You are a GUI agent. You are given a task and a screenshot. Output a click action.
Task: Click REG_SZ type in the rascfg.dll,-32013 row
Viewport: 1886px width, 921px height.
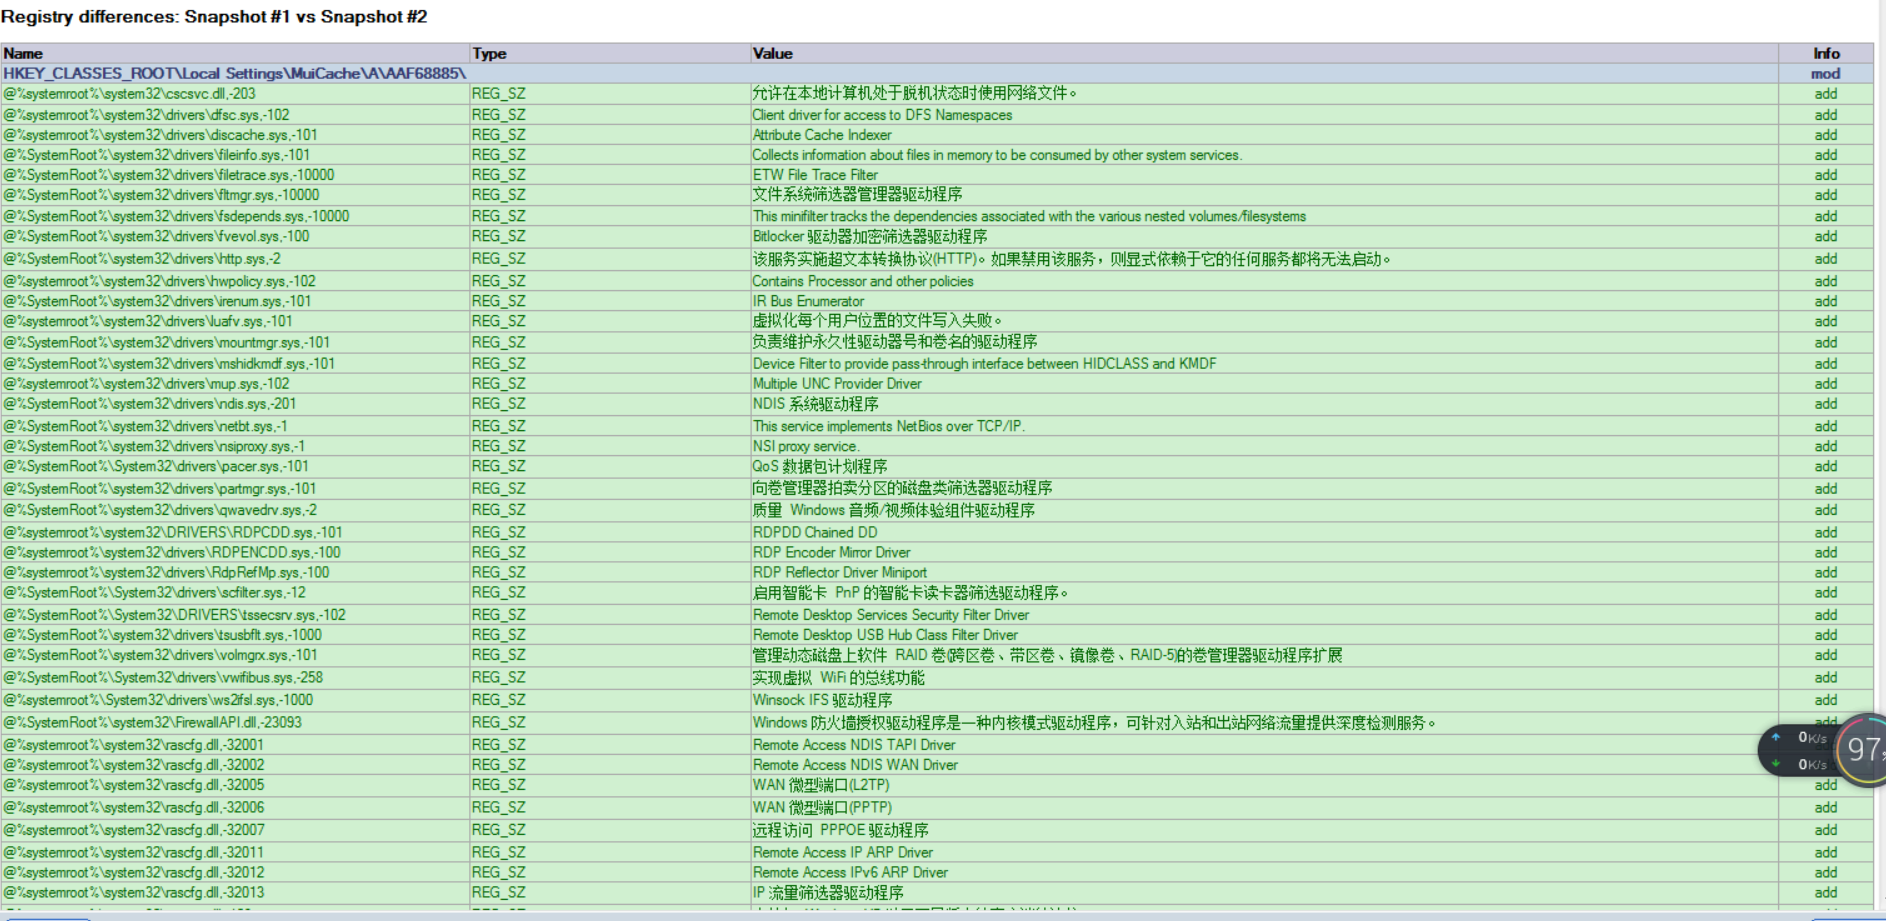(499, 893)
